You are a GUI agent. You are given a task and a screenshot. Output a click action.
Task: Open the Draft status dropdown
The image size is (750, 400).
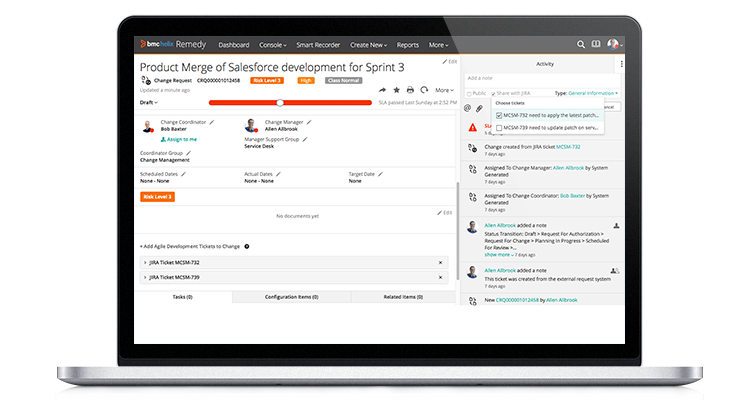coord(149,102)
